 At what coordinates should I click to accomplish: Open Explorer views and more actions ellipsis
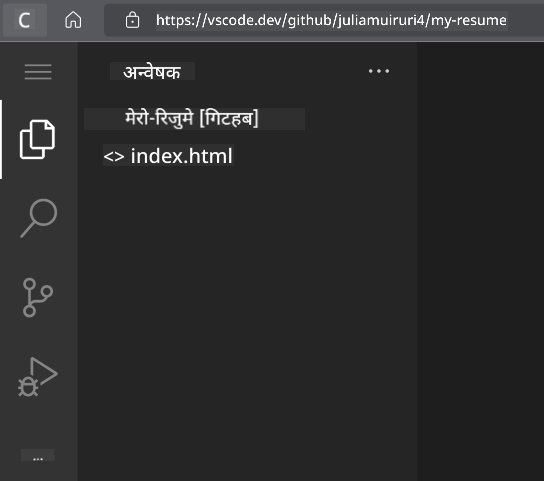point(379,71)
